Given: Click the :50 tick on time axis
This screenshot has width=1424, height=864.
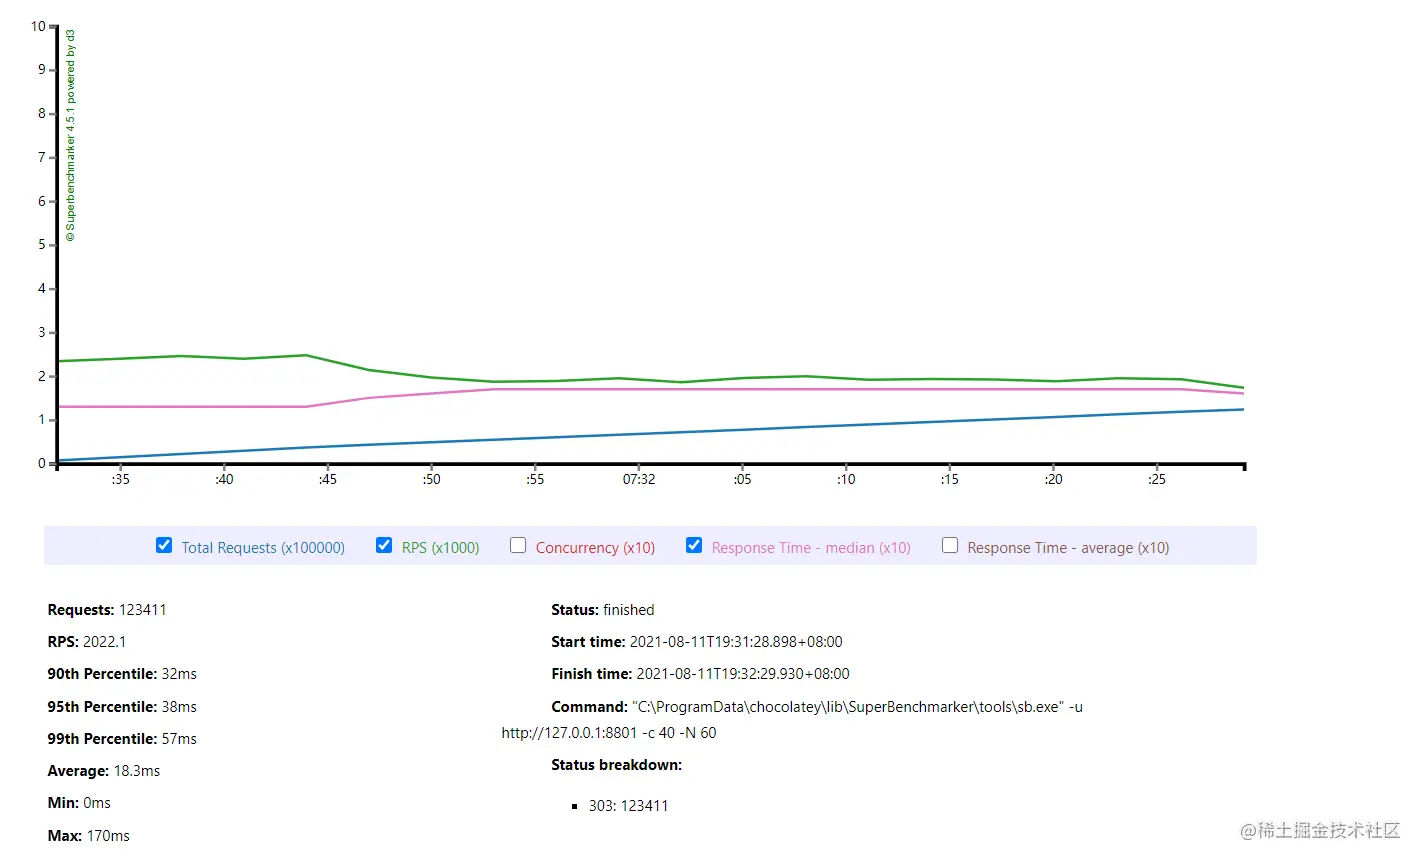Looking at the screenshot, I should 431,479.
